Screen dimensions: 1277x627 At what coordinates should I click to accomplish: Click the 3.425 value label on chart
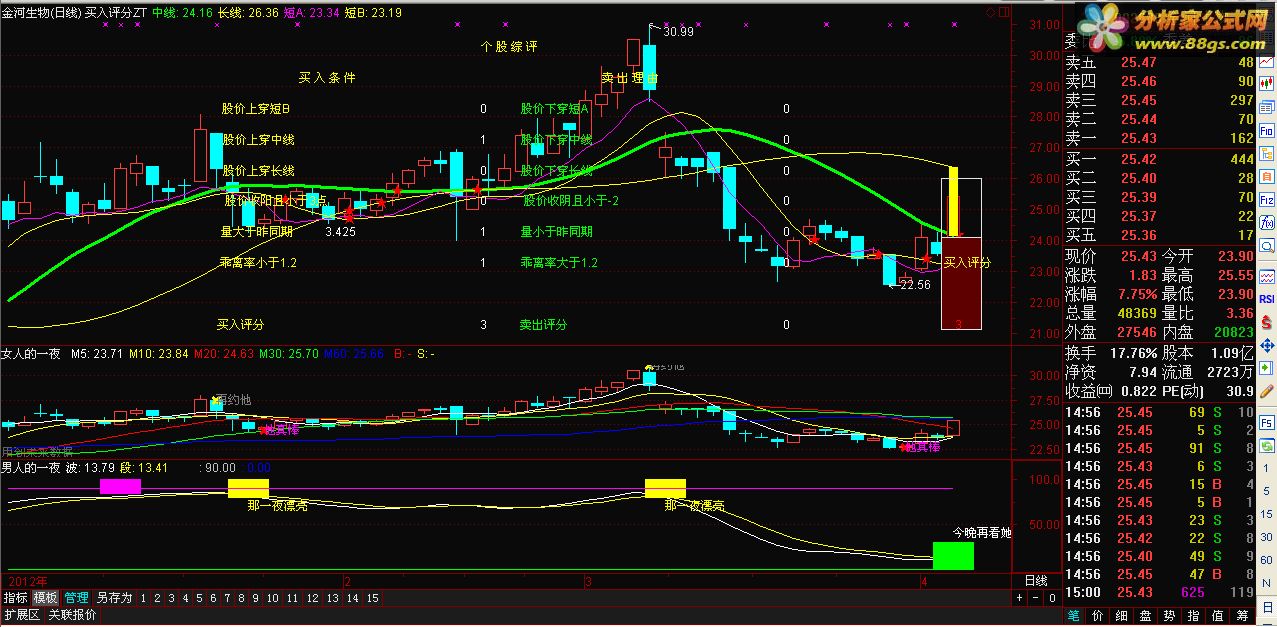point(341,231)
